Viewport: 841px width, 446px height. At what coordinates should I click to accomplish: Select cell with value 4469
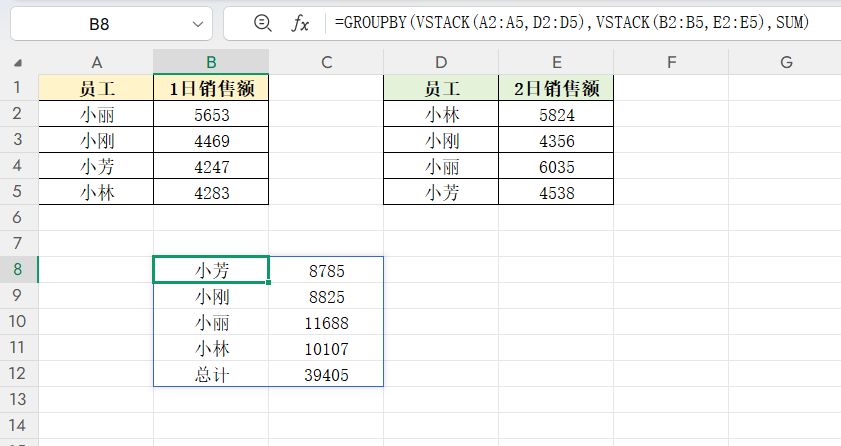(211, 140)
